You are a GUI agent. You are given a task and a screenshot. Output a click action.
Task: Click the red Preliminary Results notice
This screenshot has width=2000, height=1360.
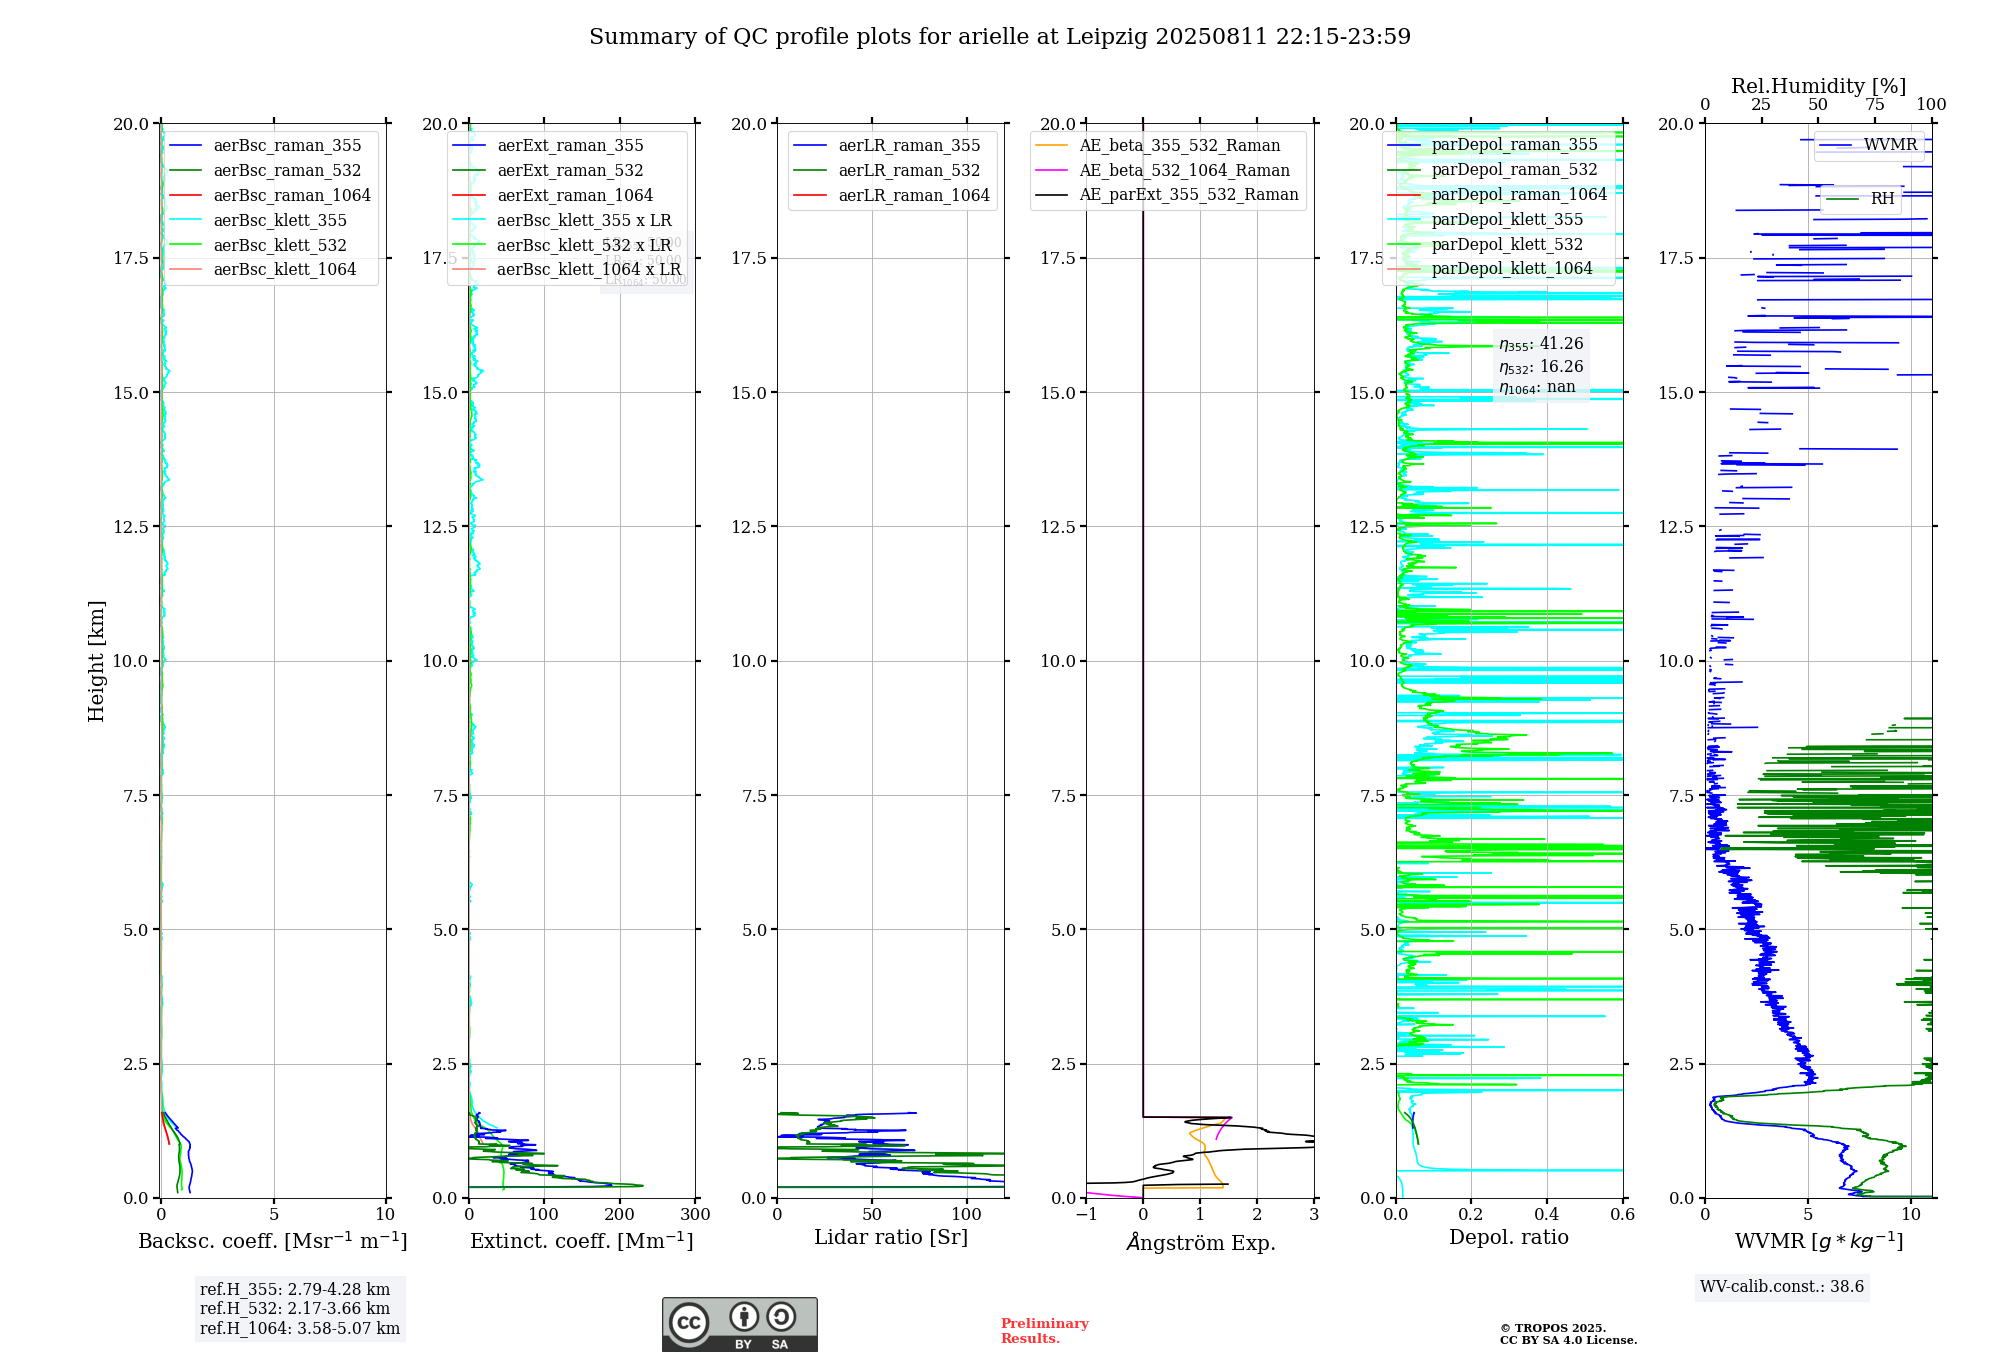[1045, 1331]
